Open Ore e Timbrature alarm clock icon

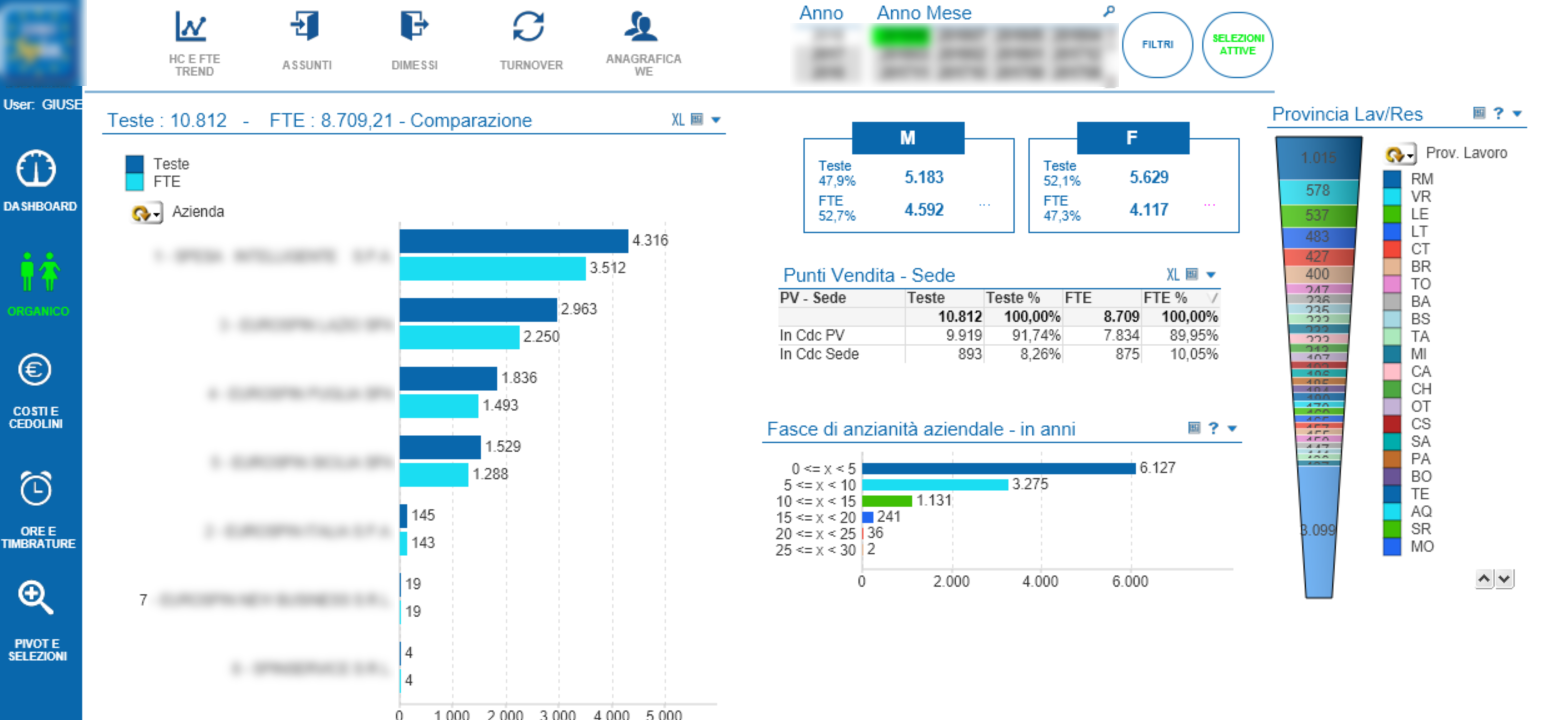pos(36,487)
